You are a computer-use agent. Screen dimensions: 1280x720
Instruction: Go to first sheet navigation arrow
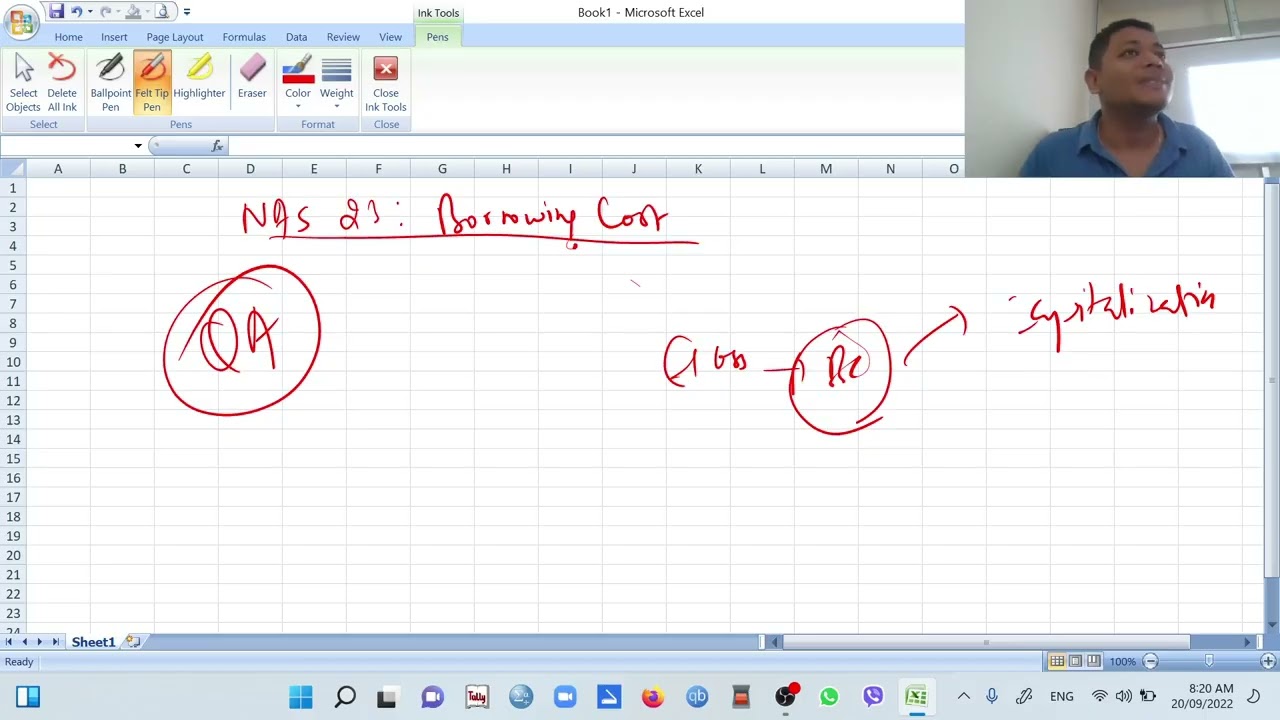click(10, 642)
